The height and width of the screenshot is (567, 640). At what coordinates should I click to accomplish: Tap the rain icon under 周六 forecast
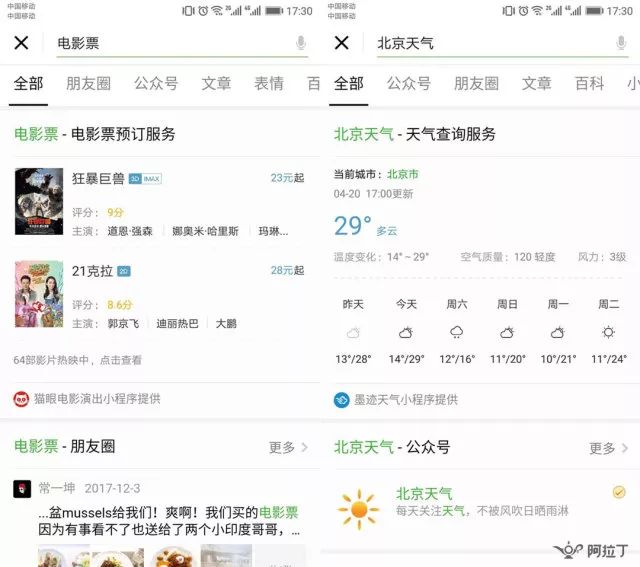click(x=456, y=333)
